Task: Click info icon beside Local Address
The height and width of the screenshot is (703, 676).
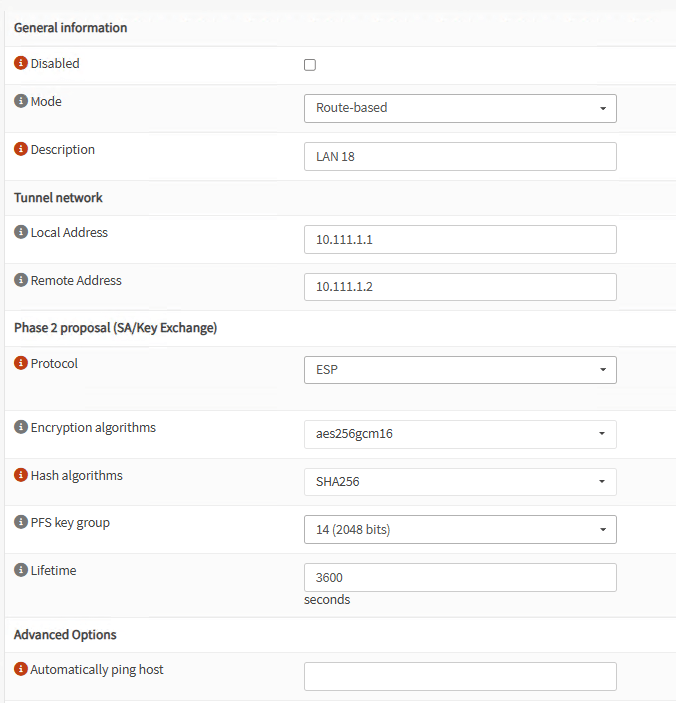Action: click(21, 232)
